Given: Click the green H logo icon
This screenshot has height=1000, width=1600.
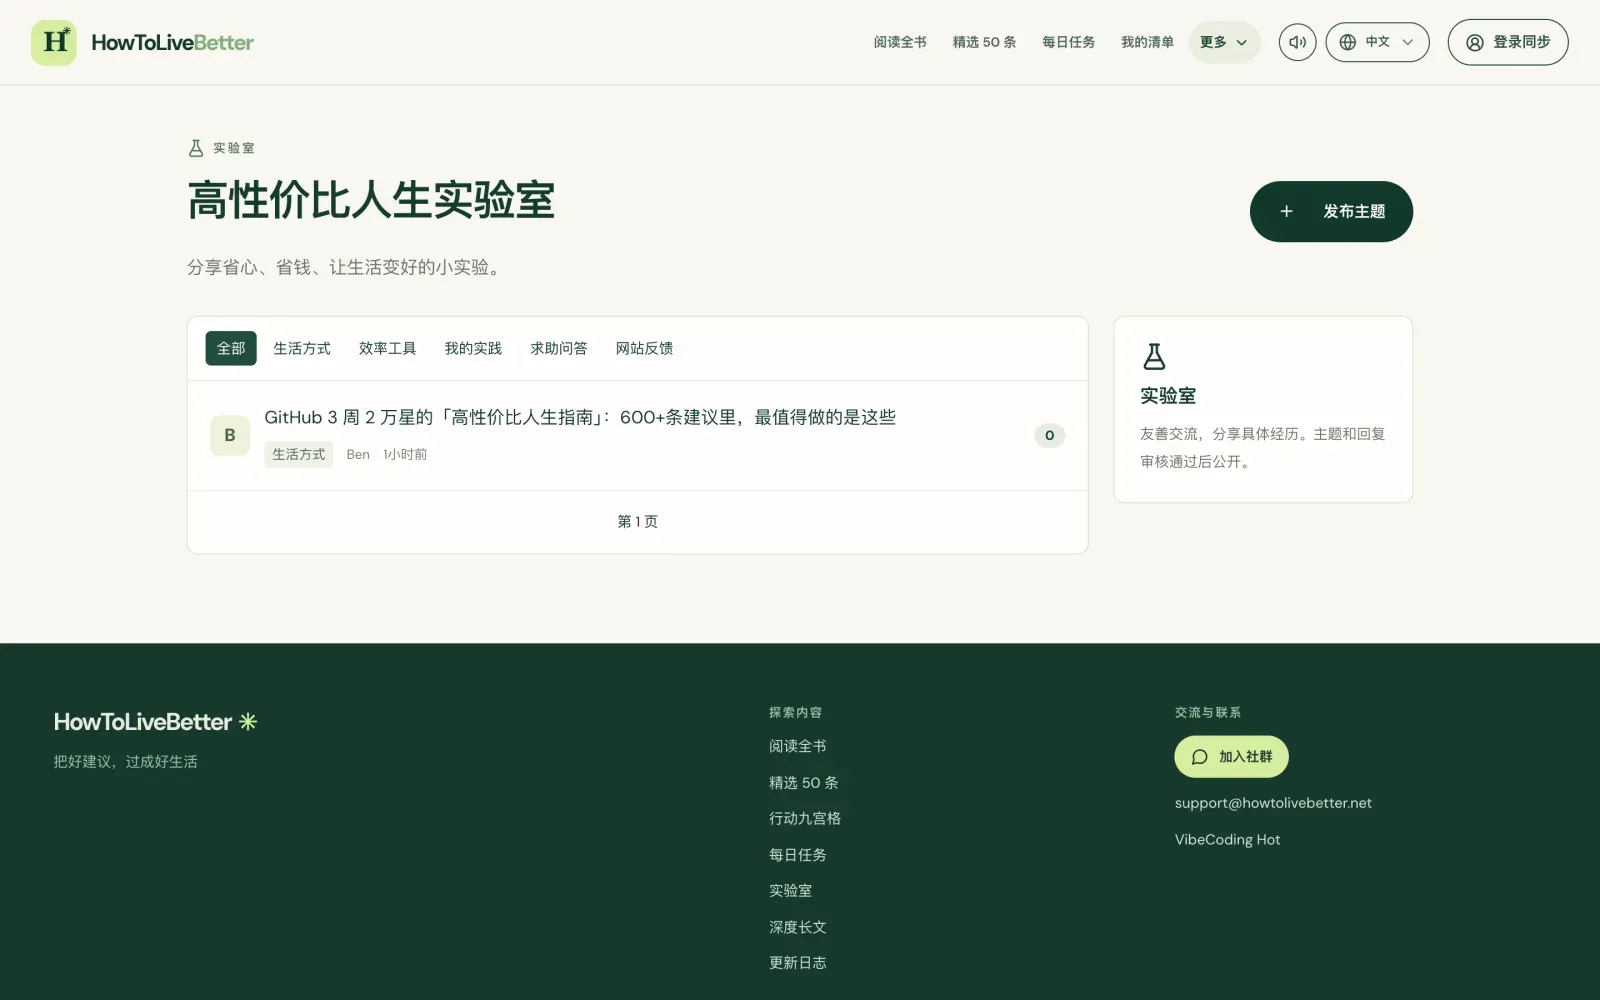Looking at the screenshot, I should click(x=54, y=42).
